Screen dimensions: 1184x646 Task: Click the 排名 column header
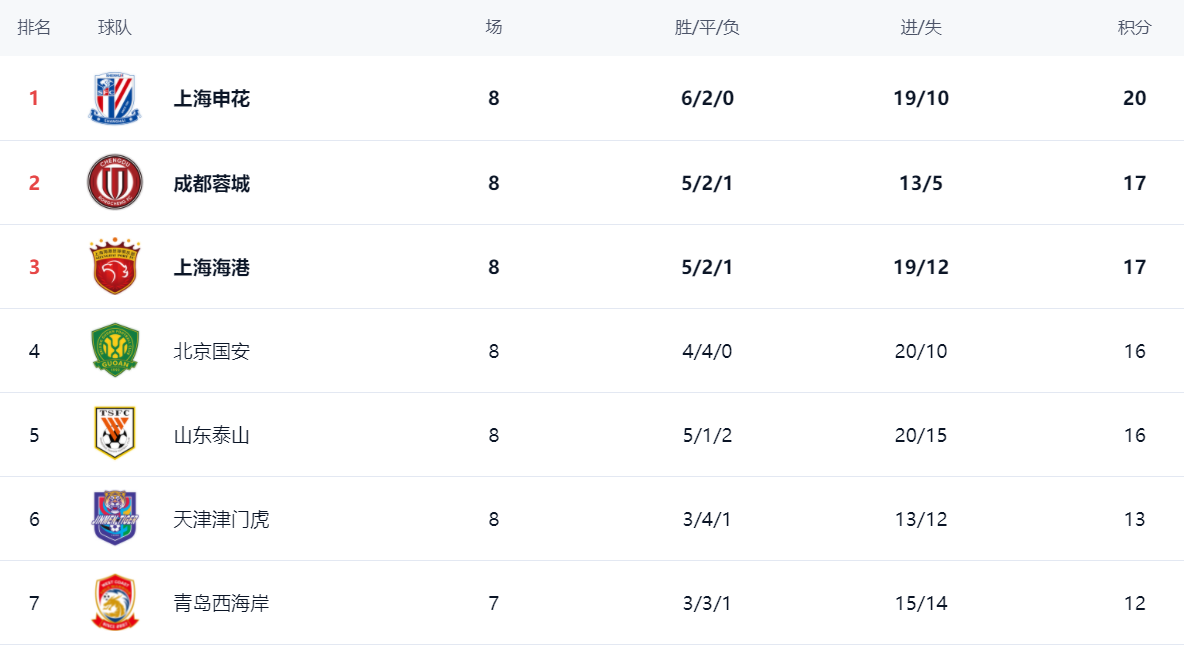(34, 28)
